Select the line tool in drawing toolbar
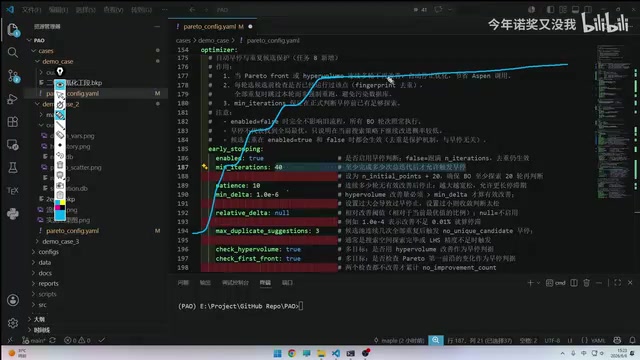Screen dimensions: 640x360 pos(60,125)
